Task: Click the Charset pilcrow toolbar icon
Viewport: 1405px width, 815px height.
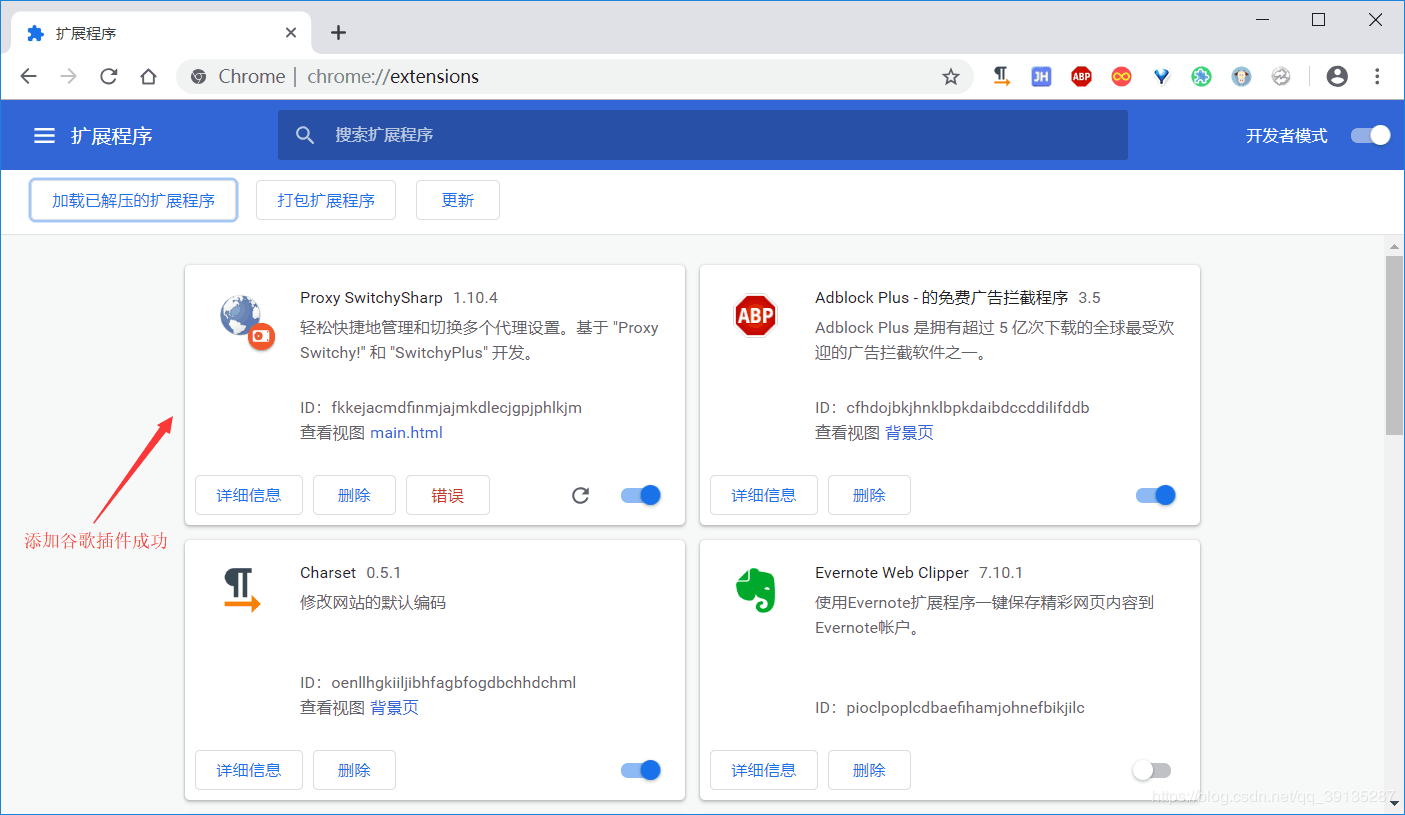Action: (1001, 76)
